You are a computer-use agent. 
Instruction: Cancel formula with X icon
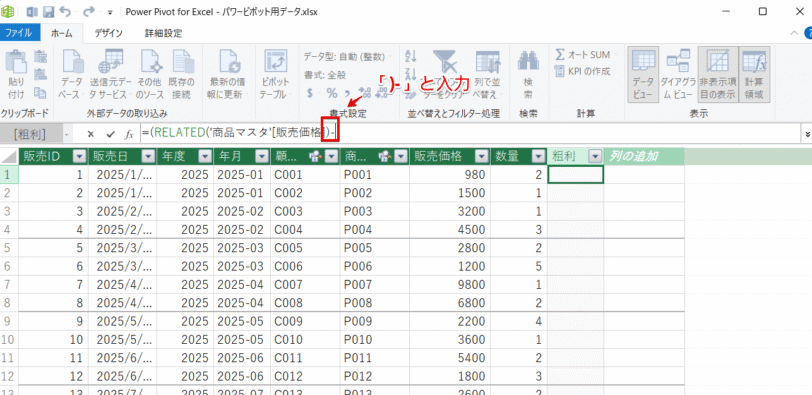[x=91, y=134]
